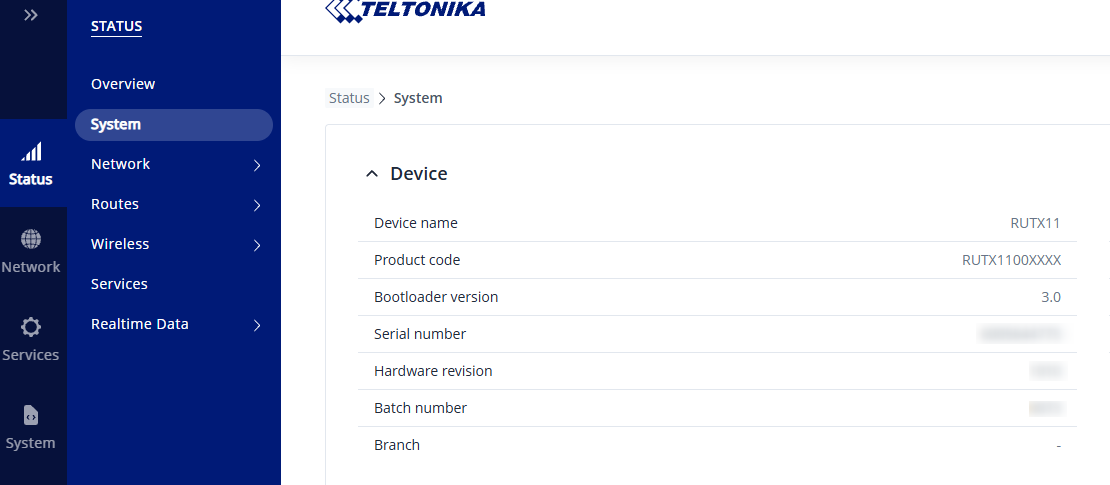
Task: Select System in the Status menu
Action: tap(116, 125)
